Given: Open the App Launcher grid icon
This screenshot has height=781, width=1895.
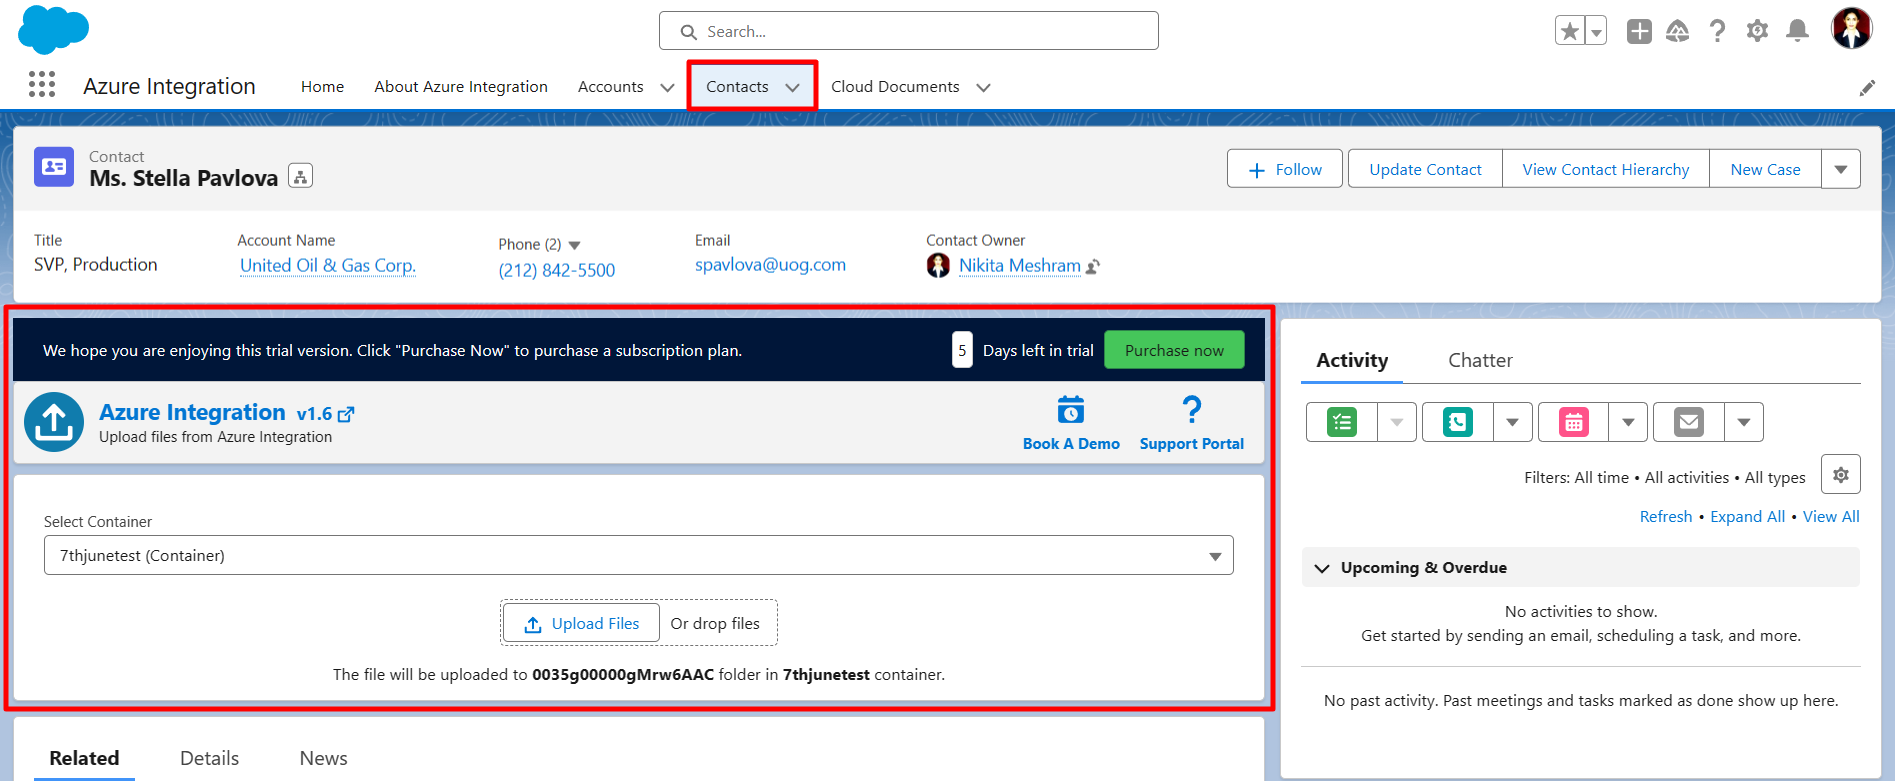Looking at the screenshot, I should tap(42, 85).
